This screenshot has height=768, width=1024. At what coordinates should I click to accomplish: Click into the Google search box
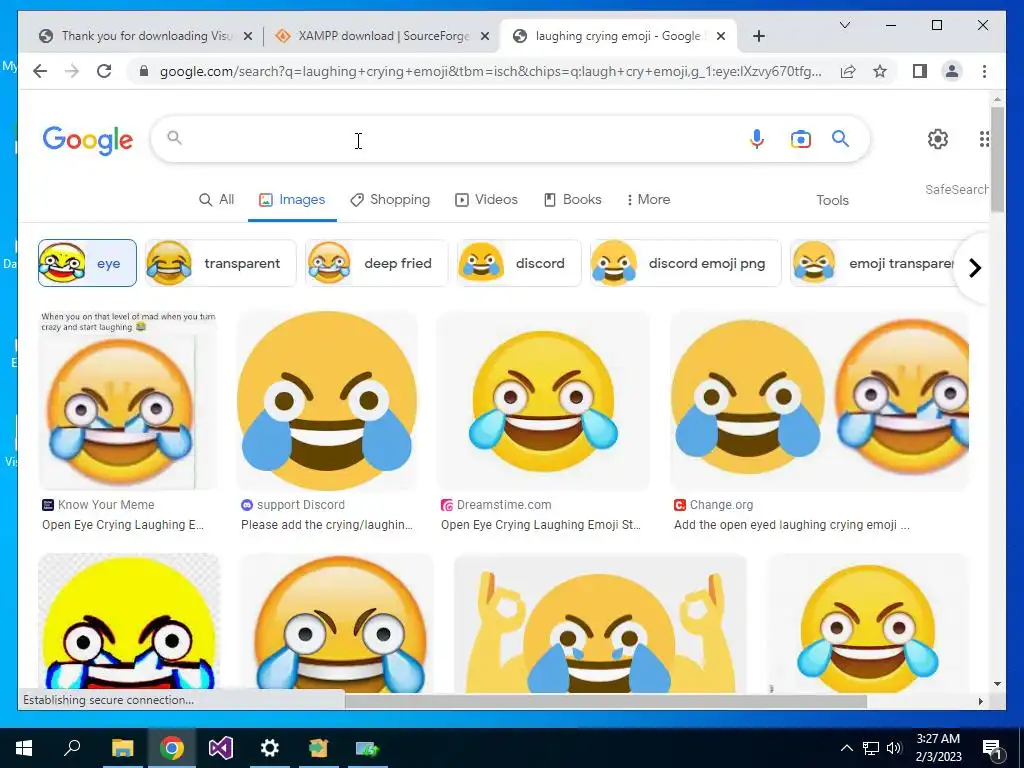tap(457, 139)
